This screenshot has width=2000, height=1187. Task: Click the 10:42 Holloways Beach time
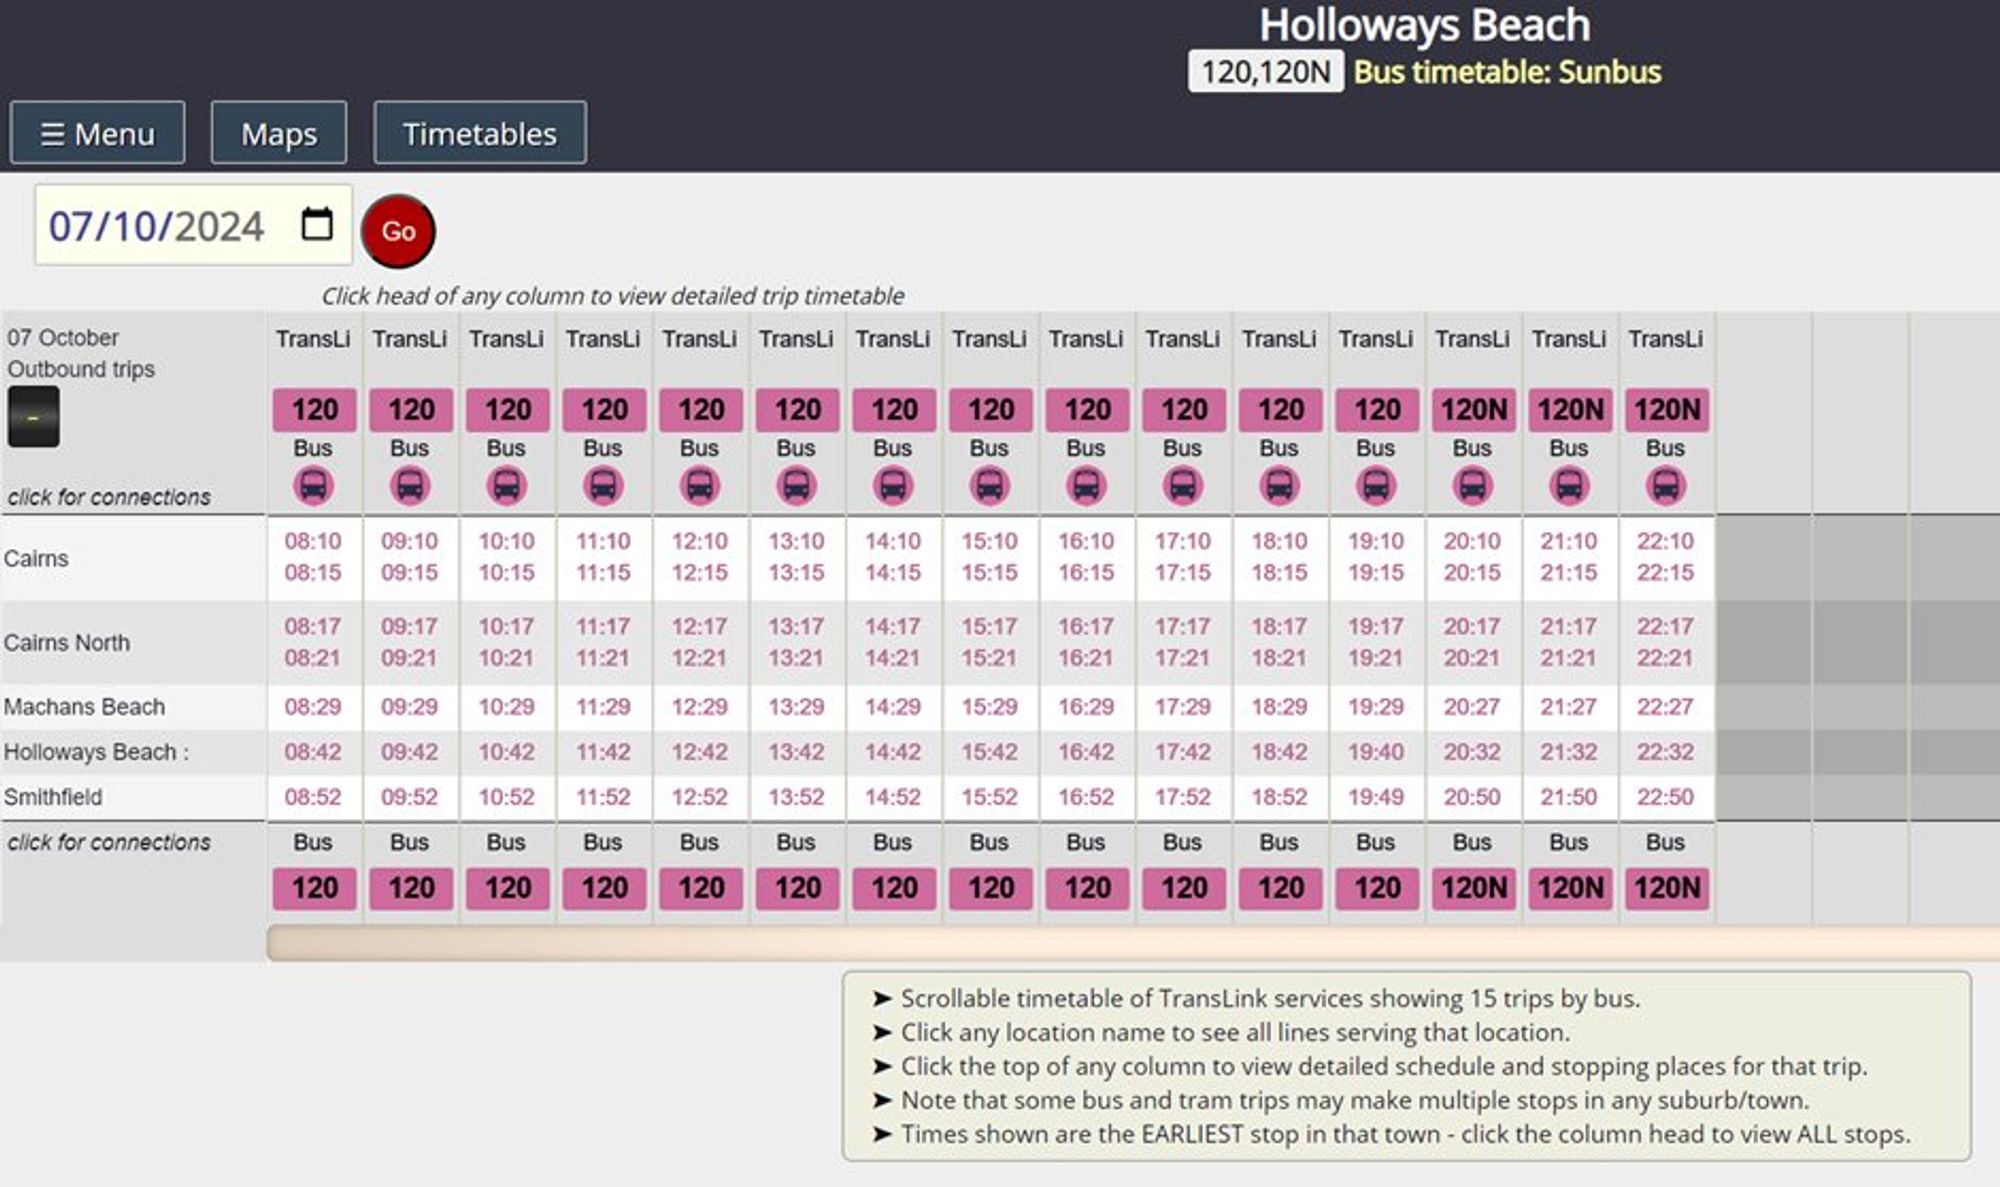pos(507,752)
